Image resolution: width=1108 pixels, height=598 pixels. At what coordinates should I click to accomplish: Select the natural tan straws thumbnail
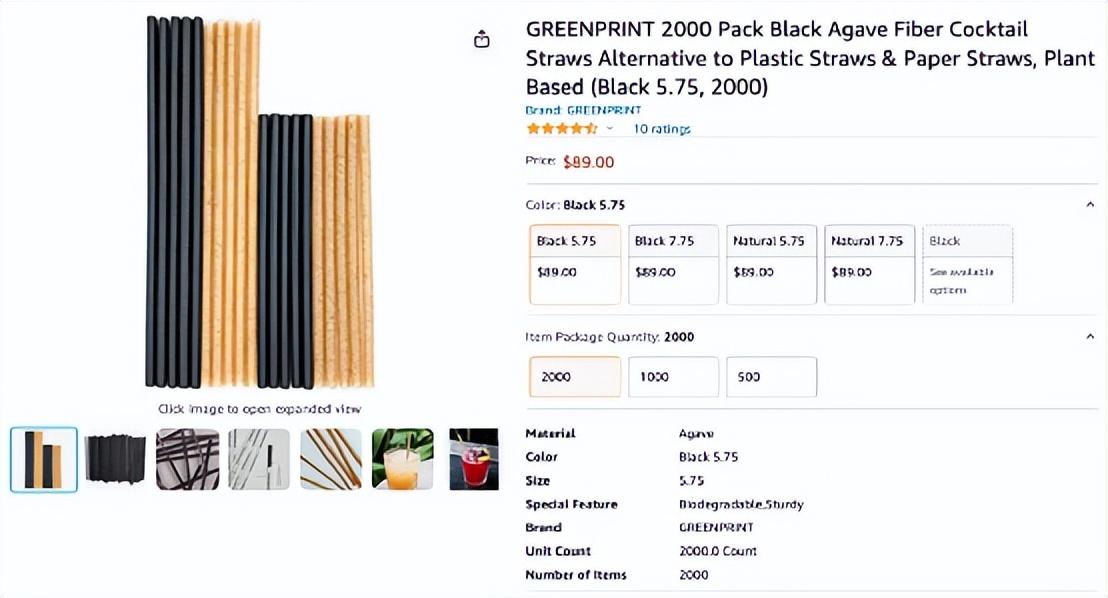click(x=331, y=460)
